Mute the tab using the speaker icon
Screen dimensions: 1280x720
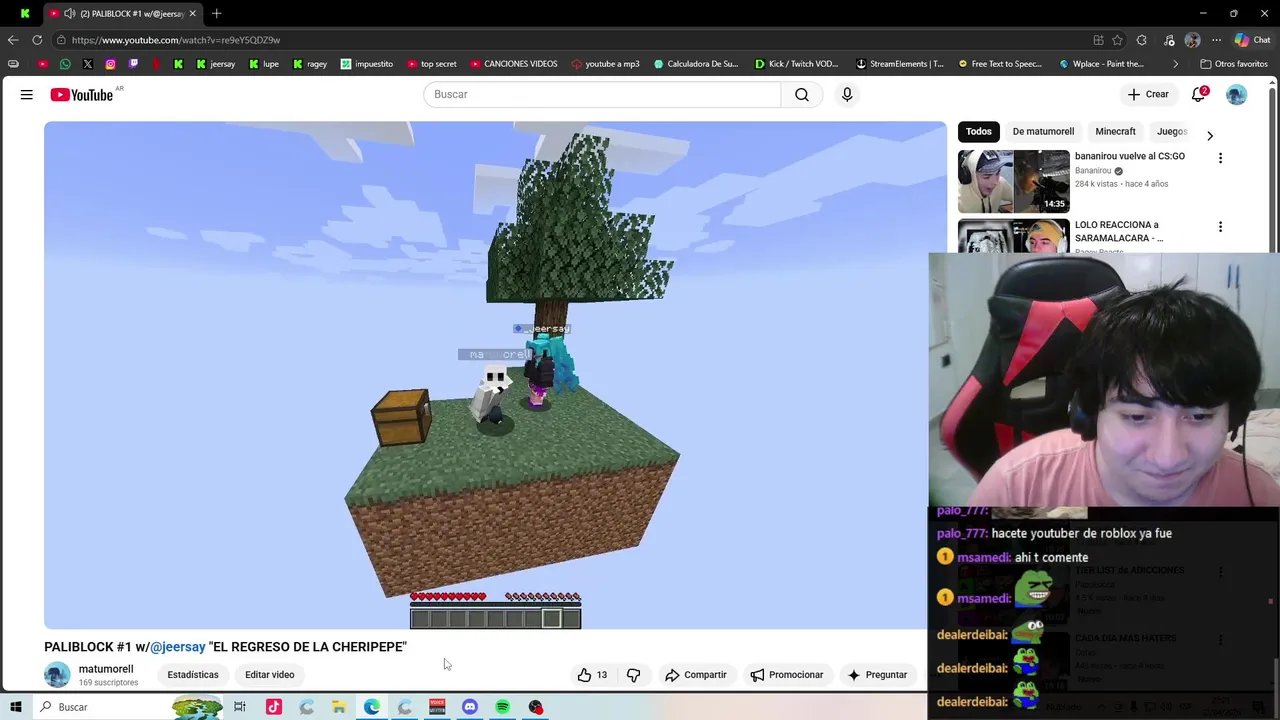click(x=69, y=13)
